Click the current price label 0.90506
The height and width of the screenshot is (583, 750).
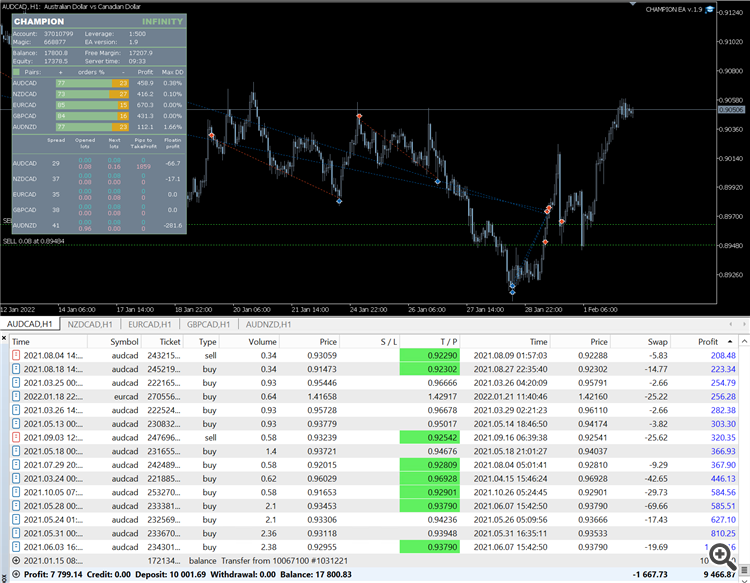(x=732, y=110)
